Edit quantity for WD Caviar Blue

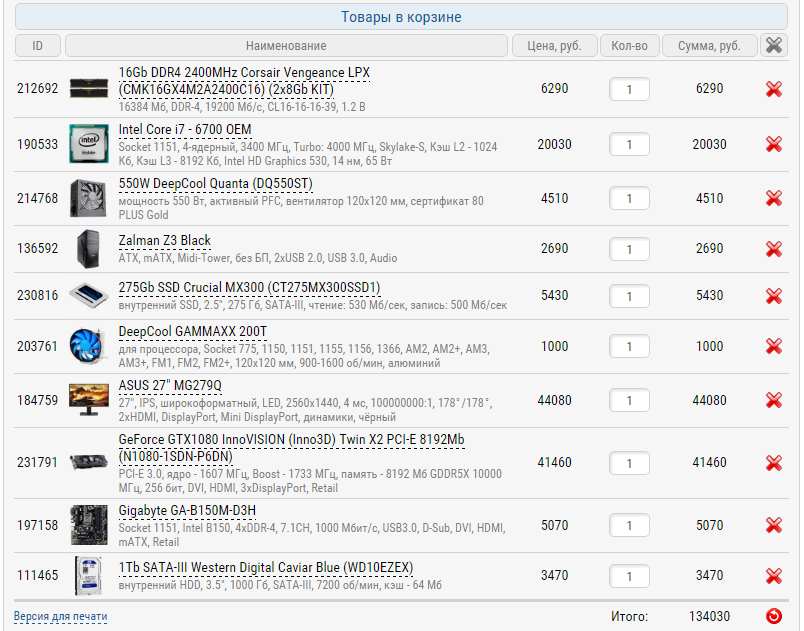[x=629, y=576]
